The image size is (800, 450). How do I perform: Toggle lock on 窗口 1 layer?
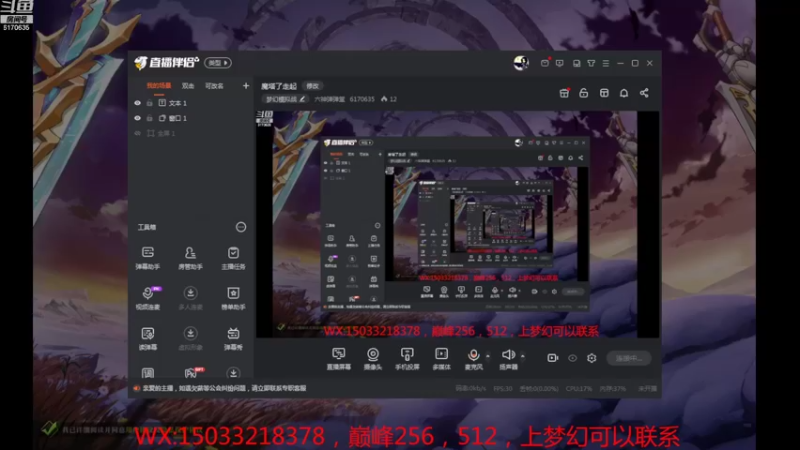[x=149, y=118]
